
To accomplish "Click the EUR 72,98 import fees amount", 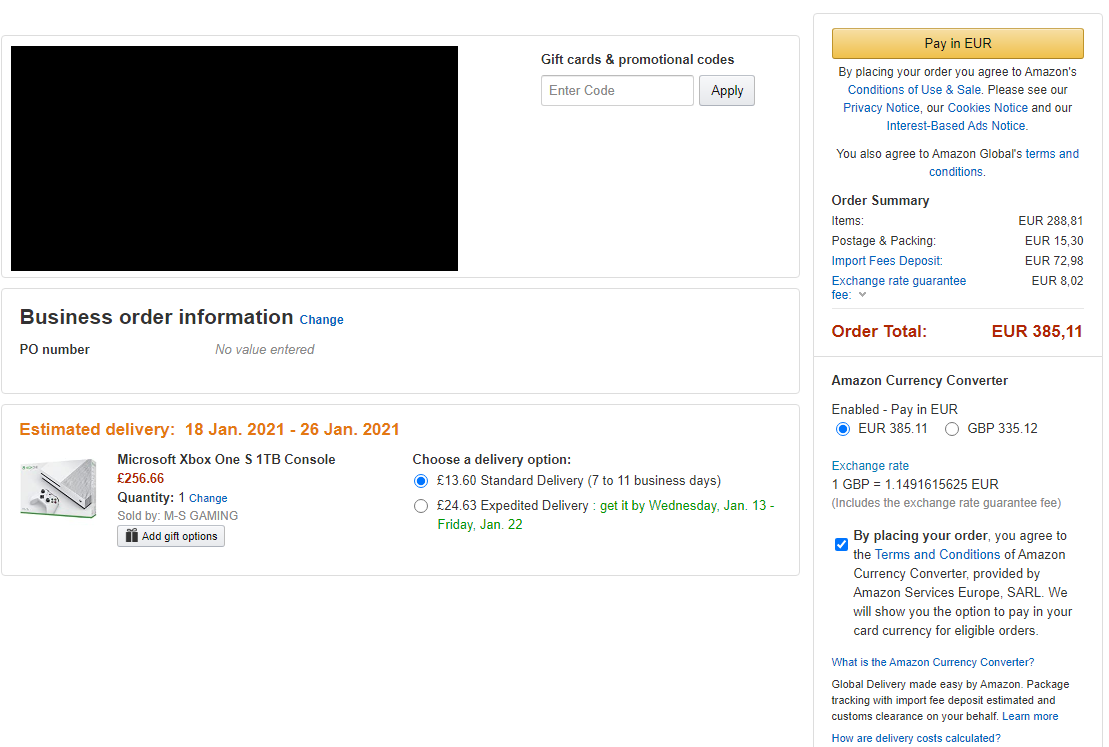I will (1054, 261).
